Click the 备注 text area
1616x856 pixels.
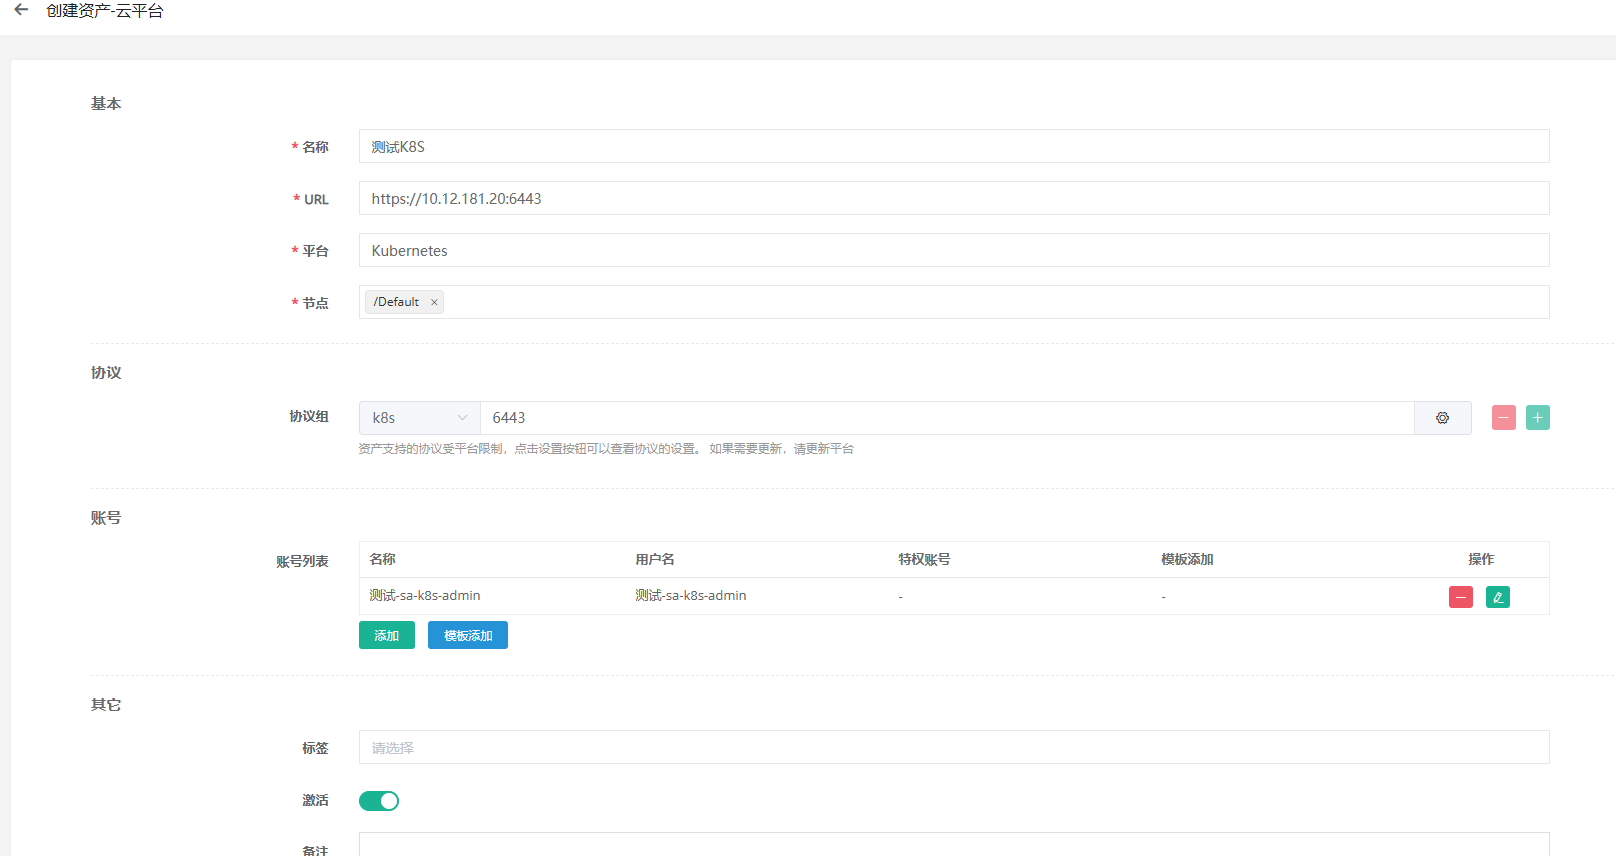(x=954, y=844)
